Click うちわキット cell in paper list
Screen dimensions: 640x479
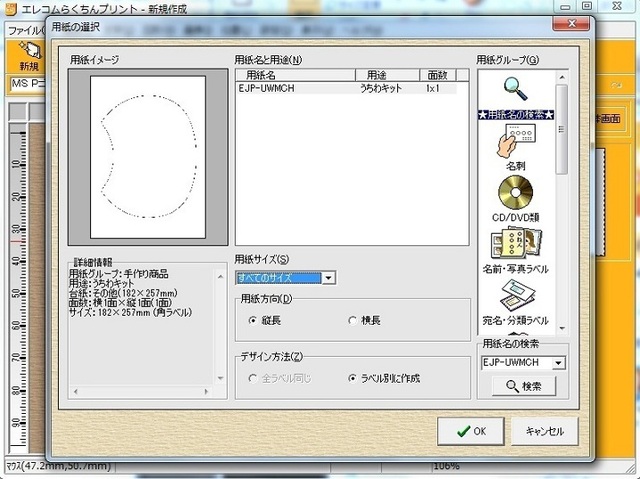coord(380,88)
